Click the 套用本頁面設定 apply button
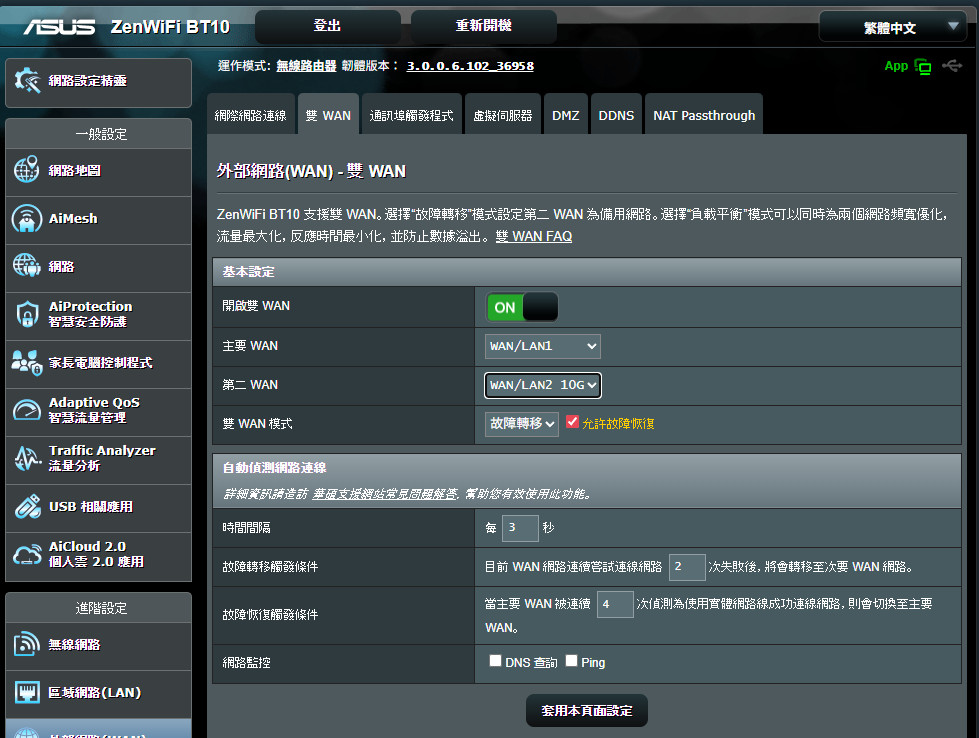 [587, 711]
